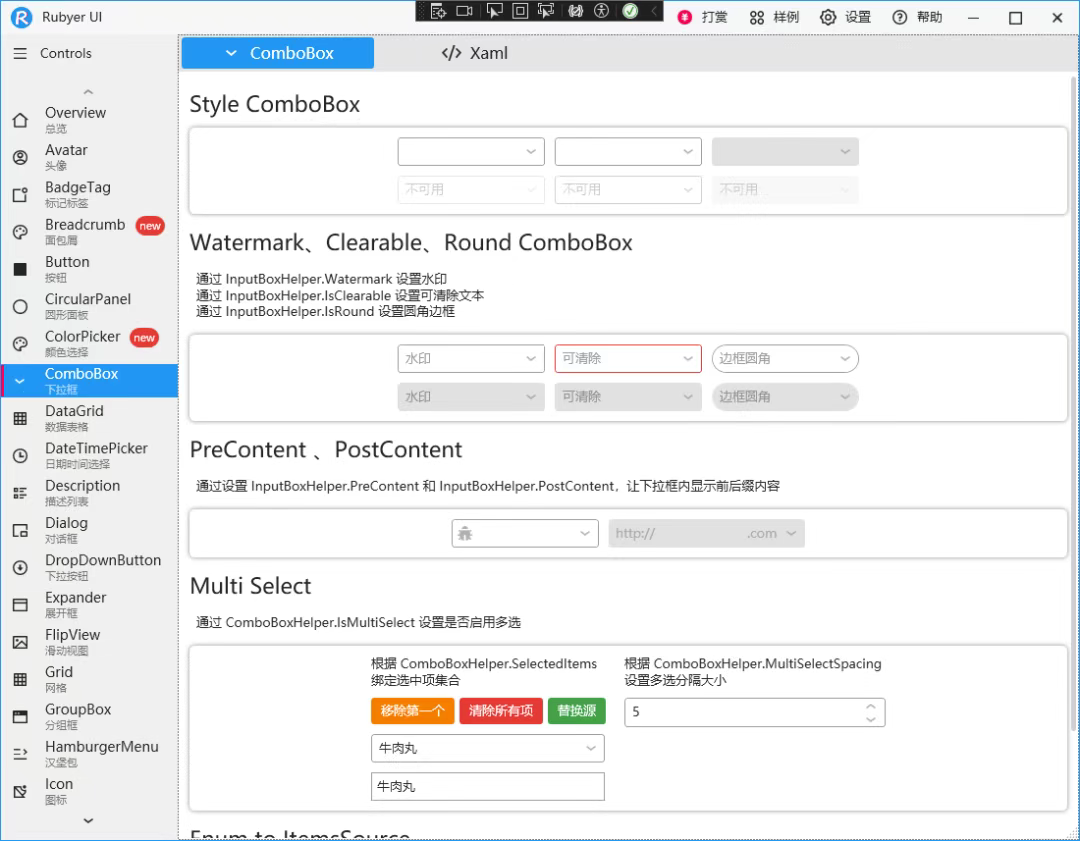The image size is (1080, 841).
Task: Switch to the Xaml tab
Action: point(475,53)
